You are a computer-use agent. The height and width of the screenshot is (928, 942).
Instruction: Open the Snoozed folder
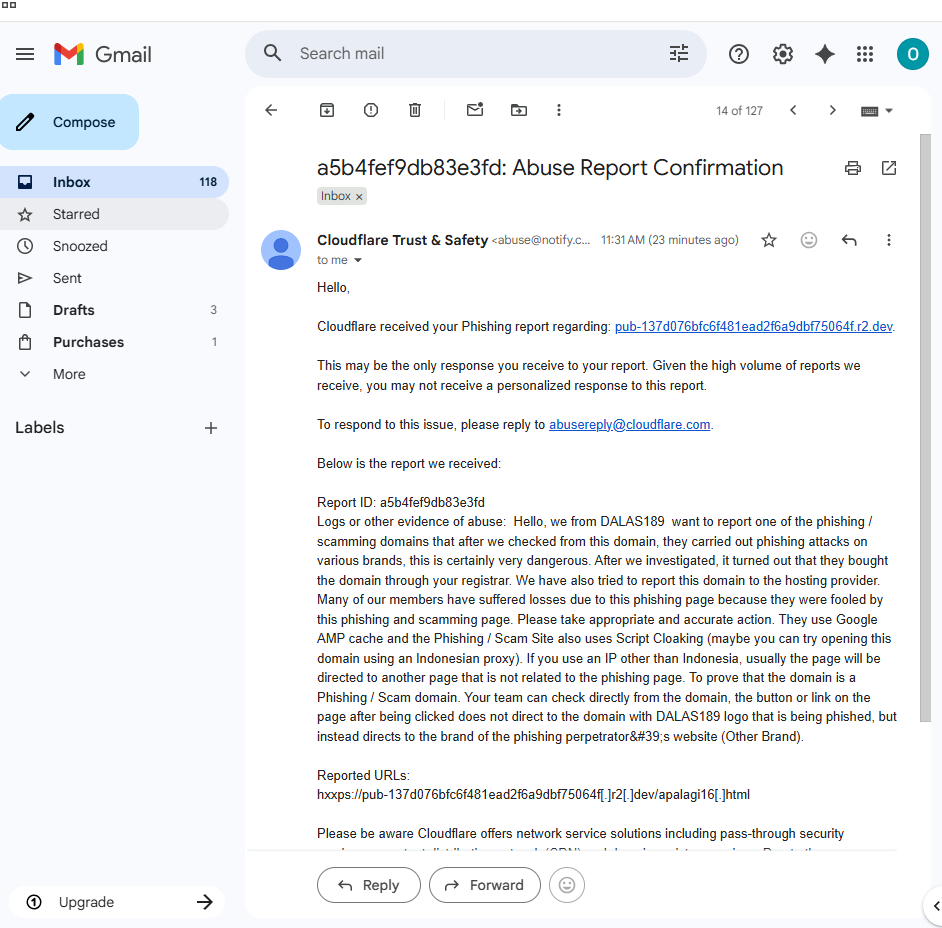(x=114, y=246)
